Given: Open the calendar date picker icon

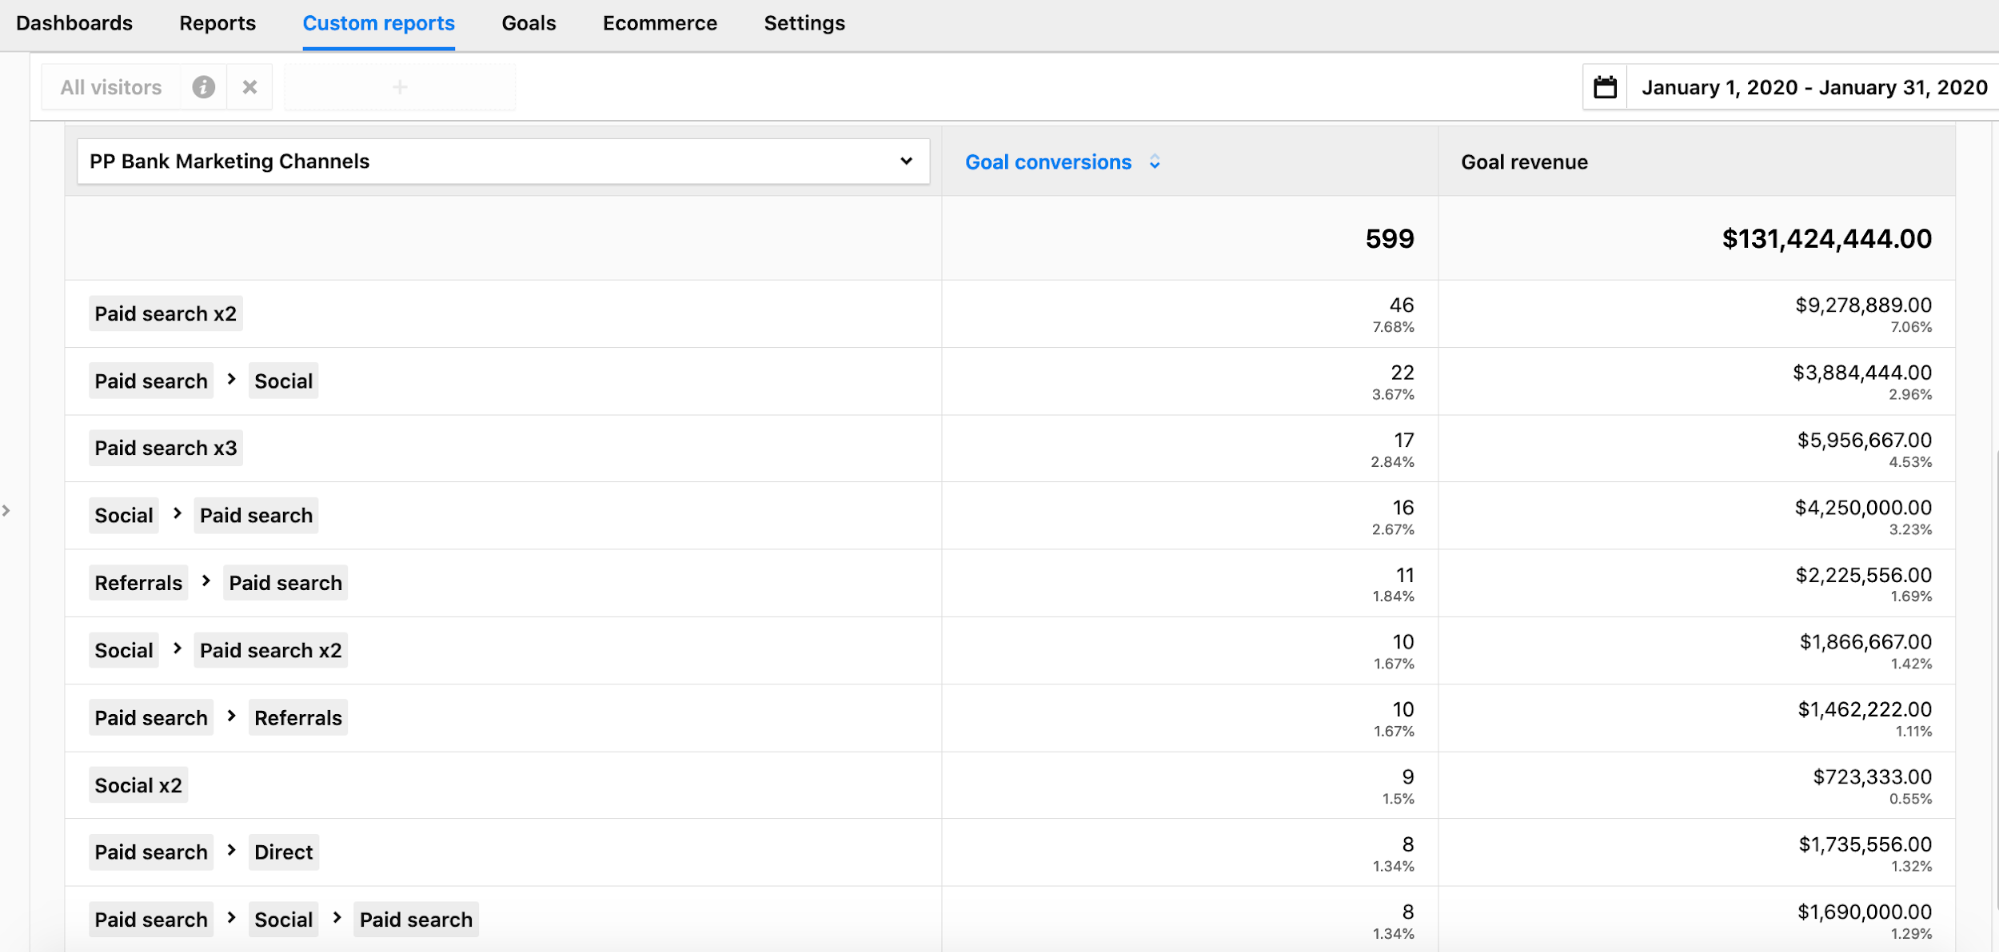Looking at the screenshot, I should [x=1605, y=87].
